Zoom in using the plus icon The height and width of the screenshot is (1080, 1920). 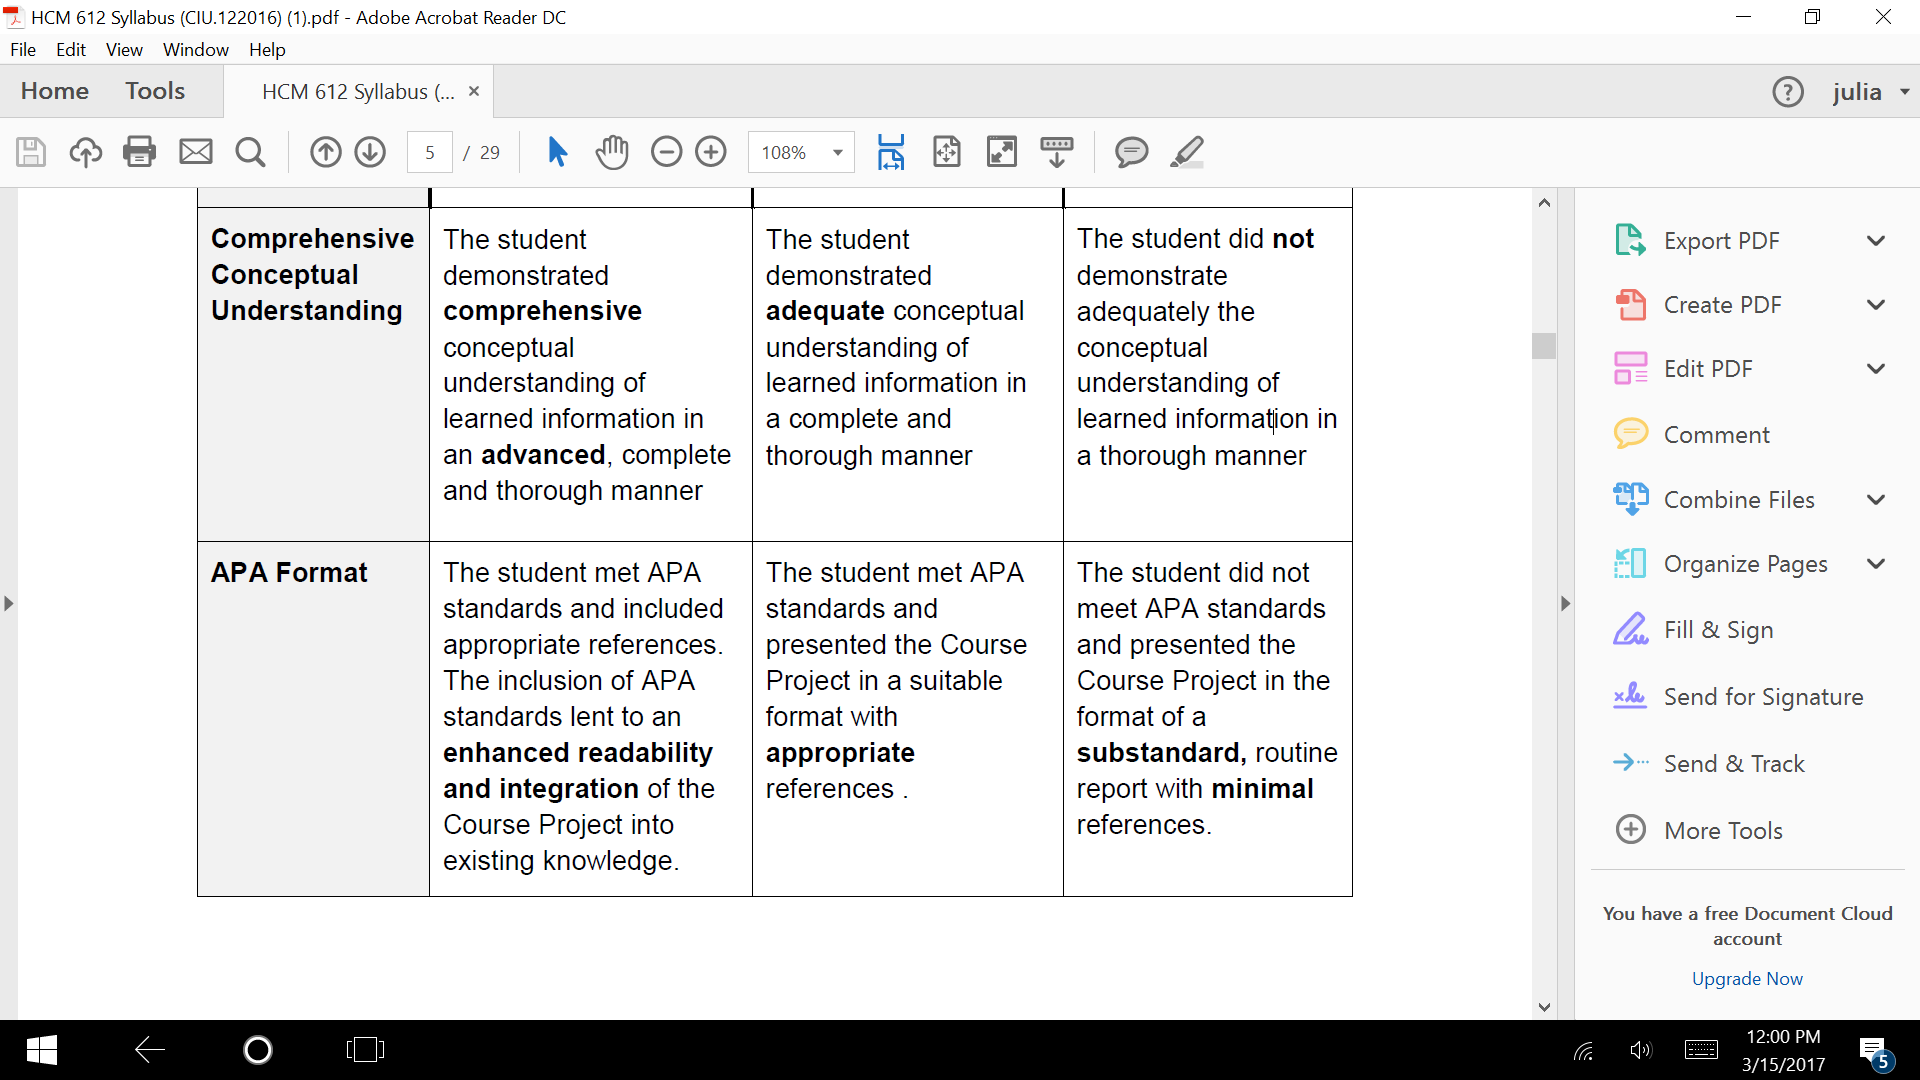[x=711, y=152]
